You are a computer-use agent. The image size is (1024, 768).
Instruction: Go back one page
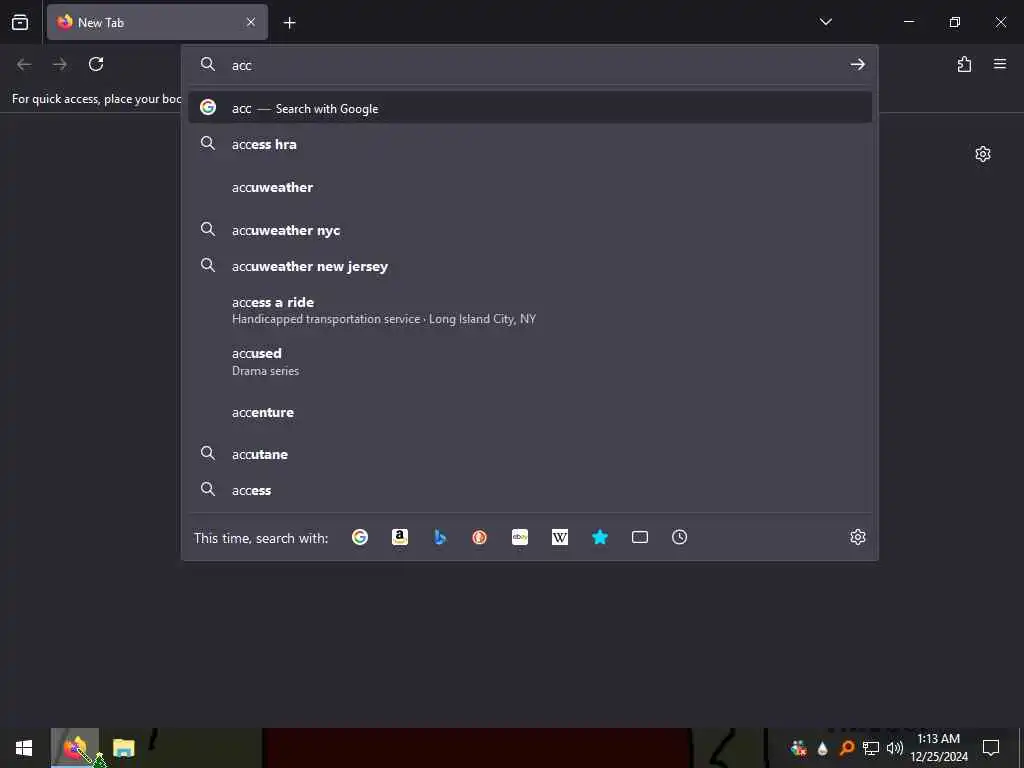24,64
